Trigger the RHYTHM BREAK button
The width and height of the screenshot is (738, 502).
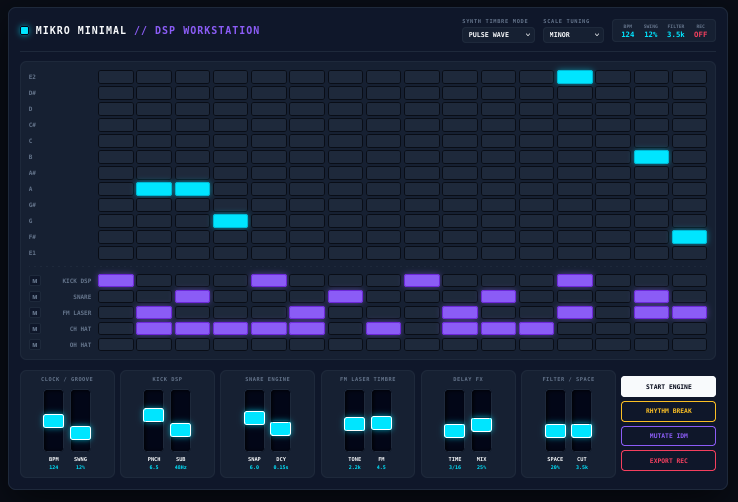(x=668, y=411)
